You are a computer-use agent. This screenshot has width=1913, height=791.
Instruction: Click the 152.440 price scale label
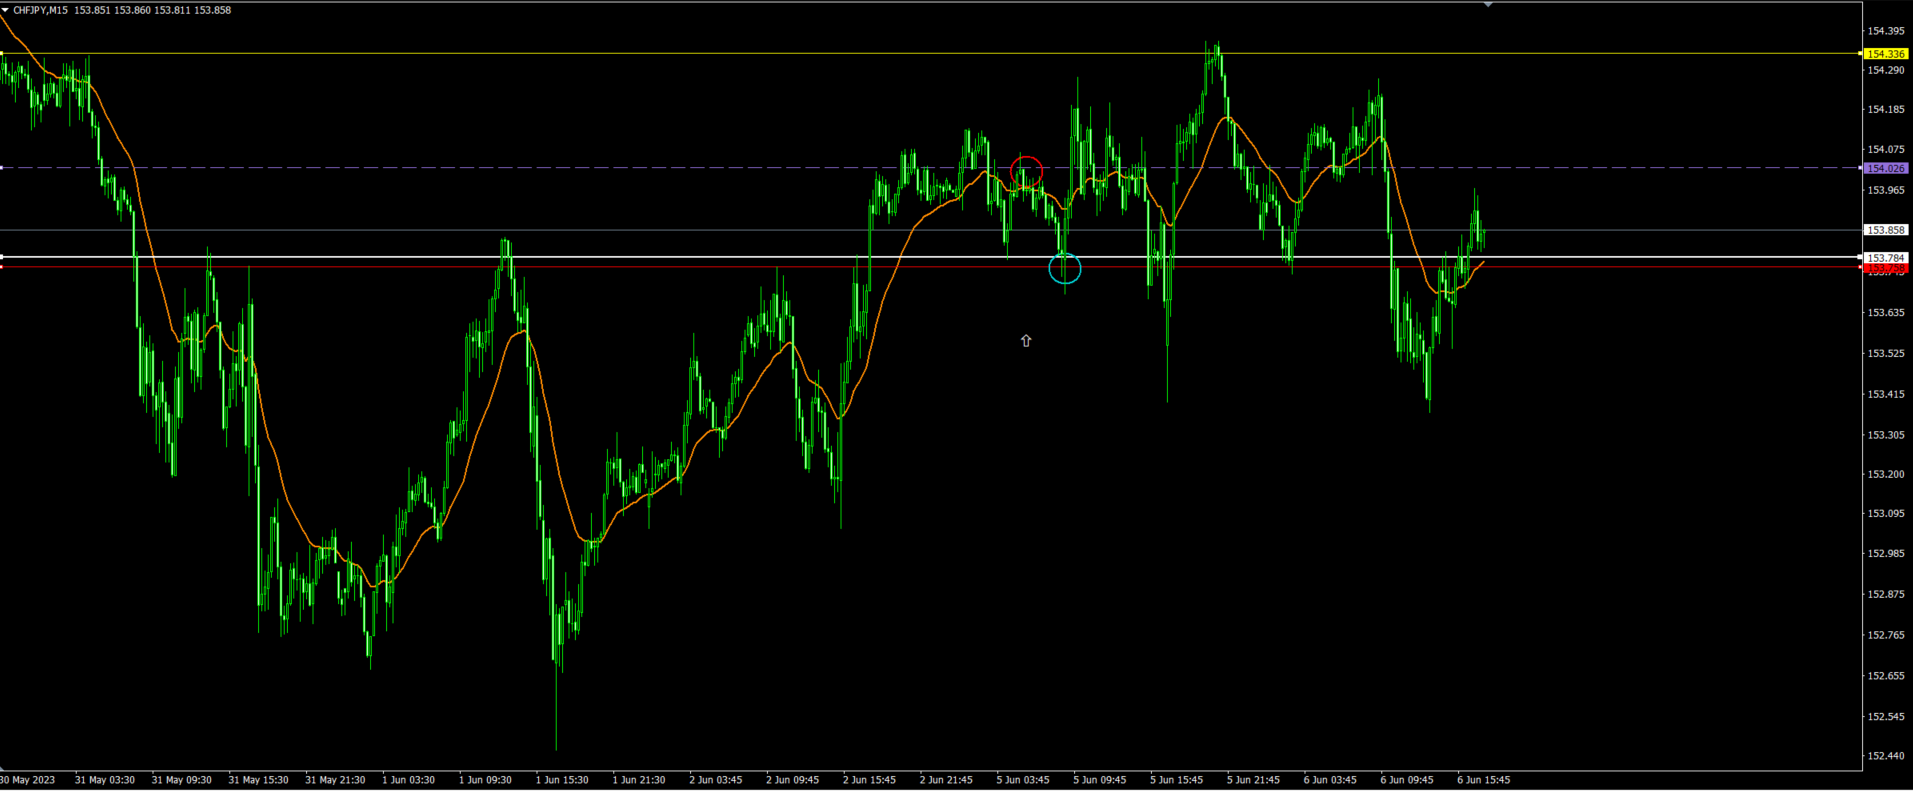pyautogui.click(x=1885, y=756)
